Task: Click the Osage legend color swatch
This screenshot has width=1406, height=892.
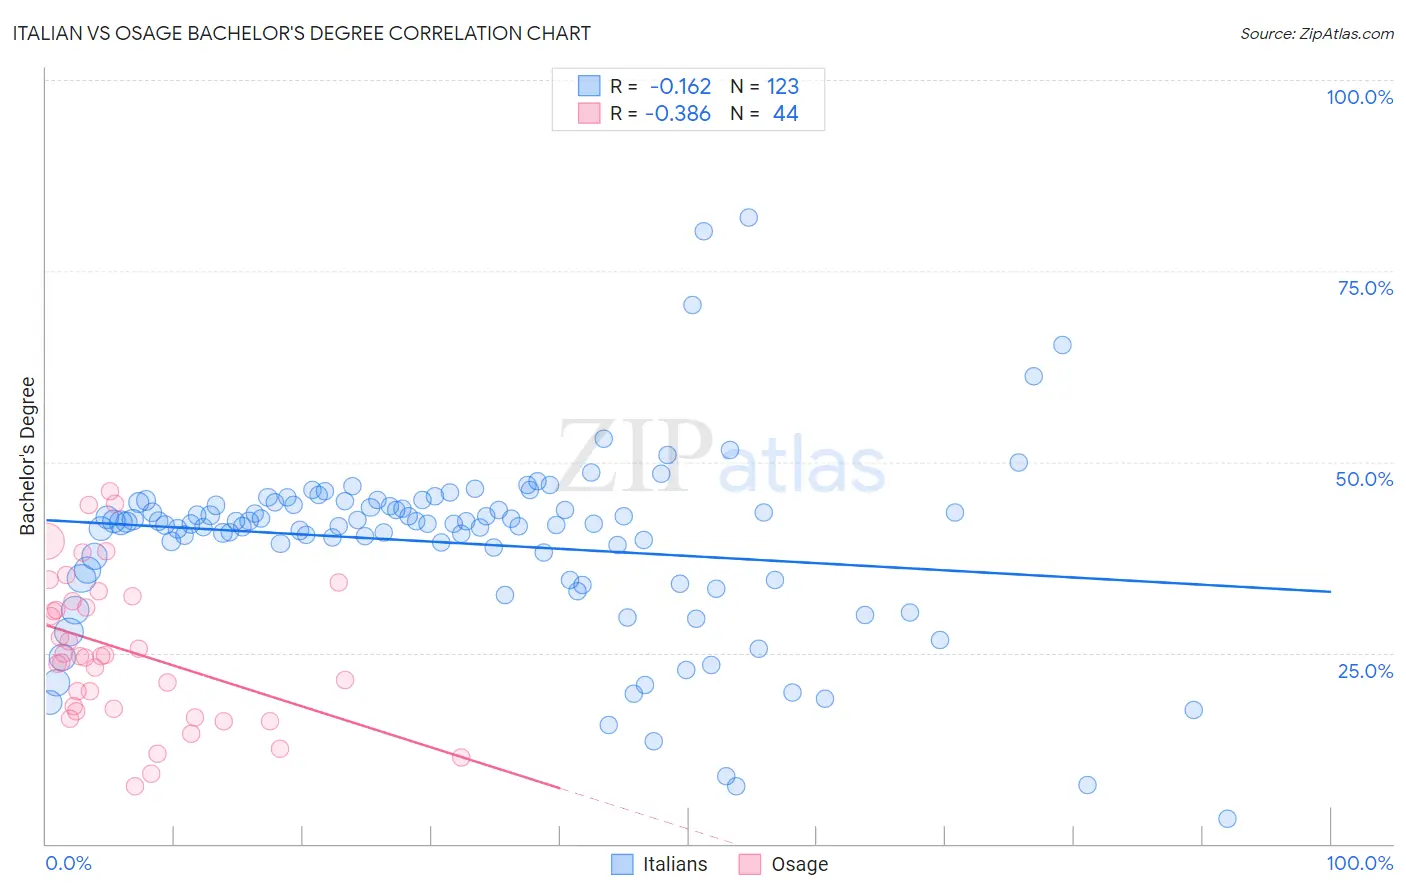Action: point(750,864)
